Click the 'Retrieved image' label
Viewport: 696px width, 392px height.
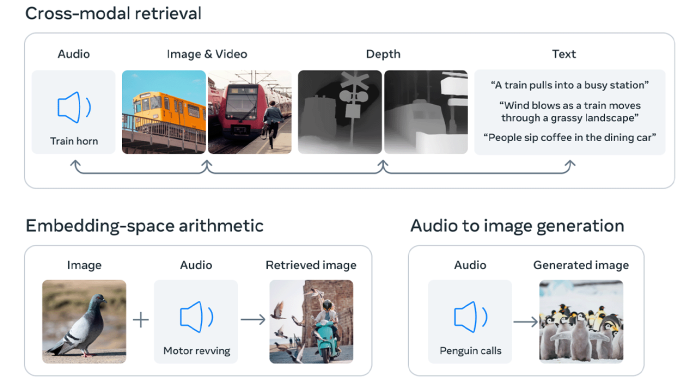coord(311,265)
